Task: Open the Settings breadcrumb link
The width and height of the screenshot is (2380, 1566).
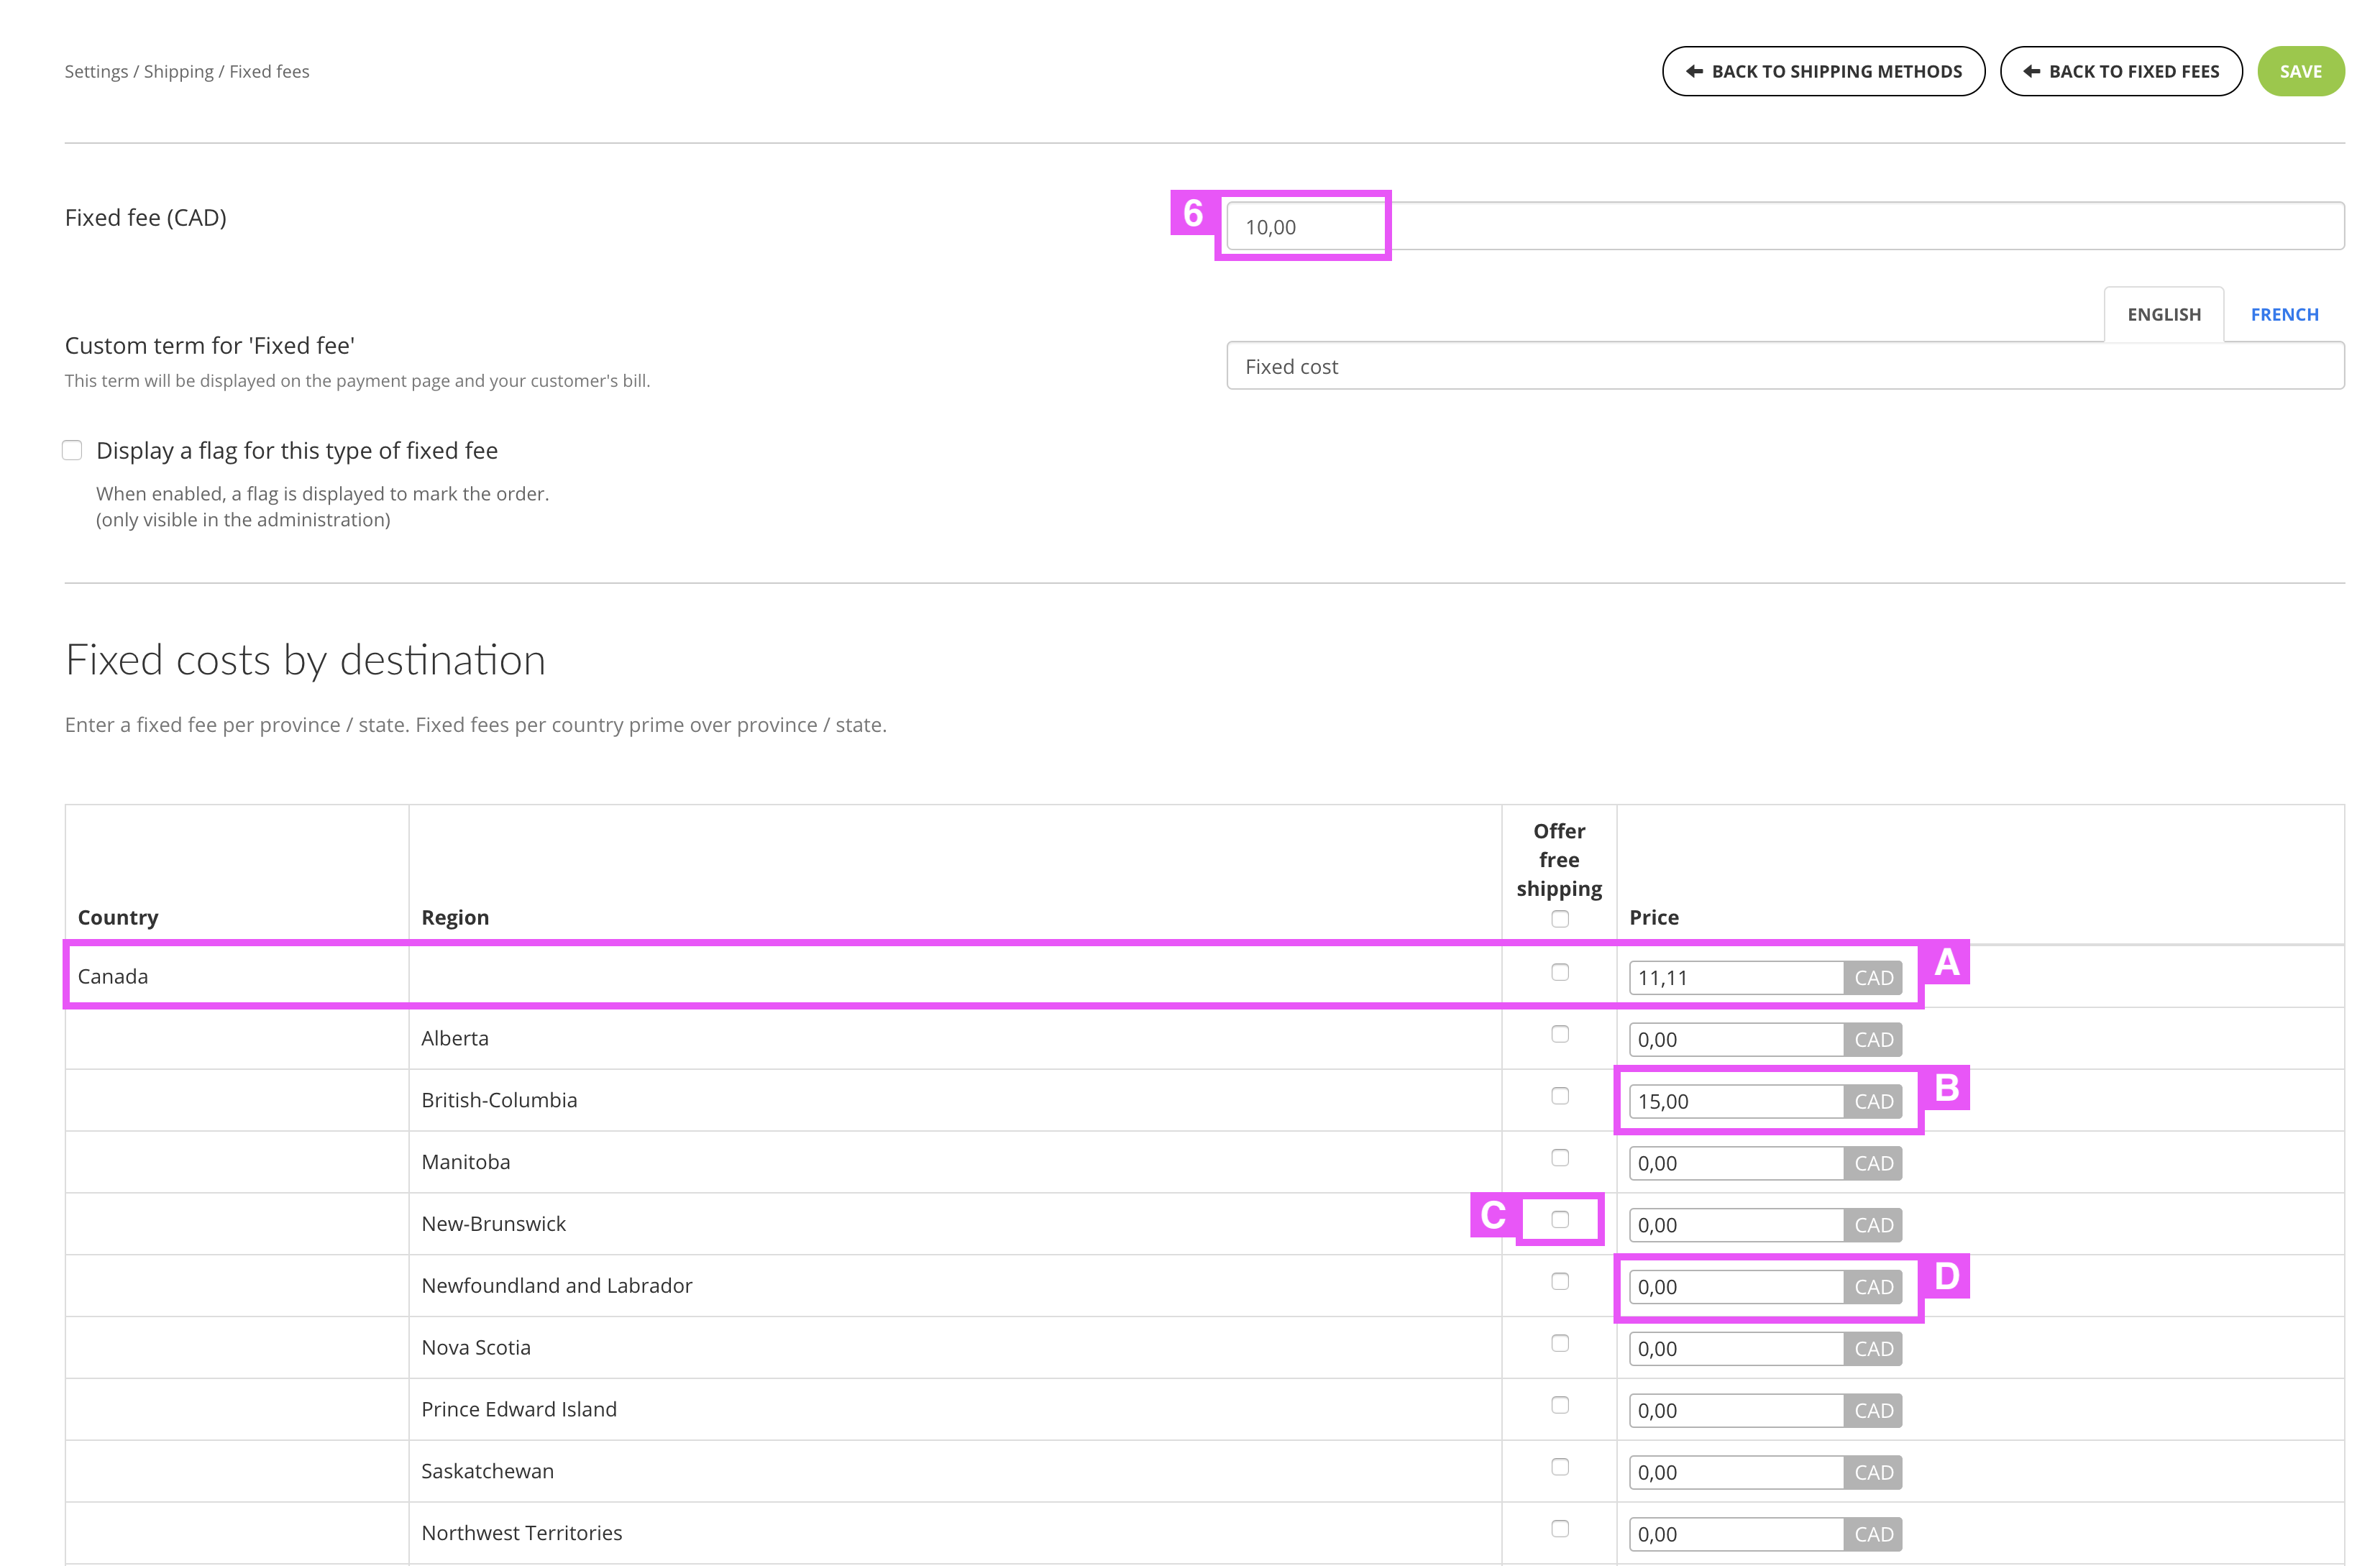Action: [96, 71]
